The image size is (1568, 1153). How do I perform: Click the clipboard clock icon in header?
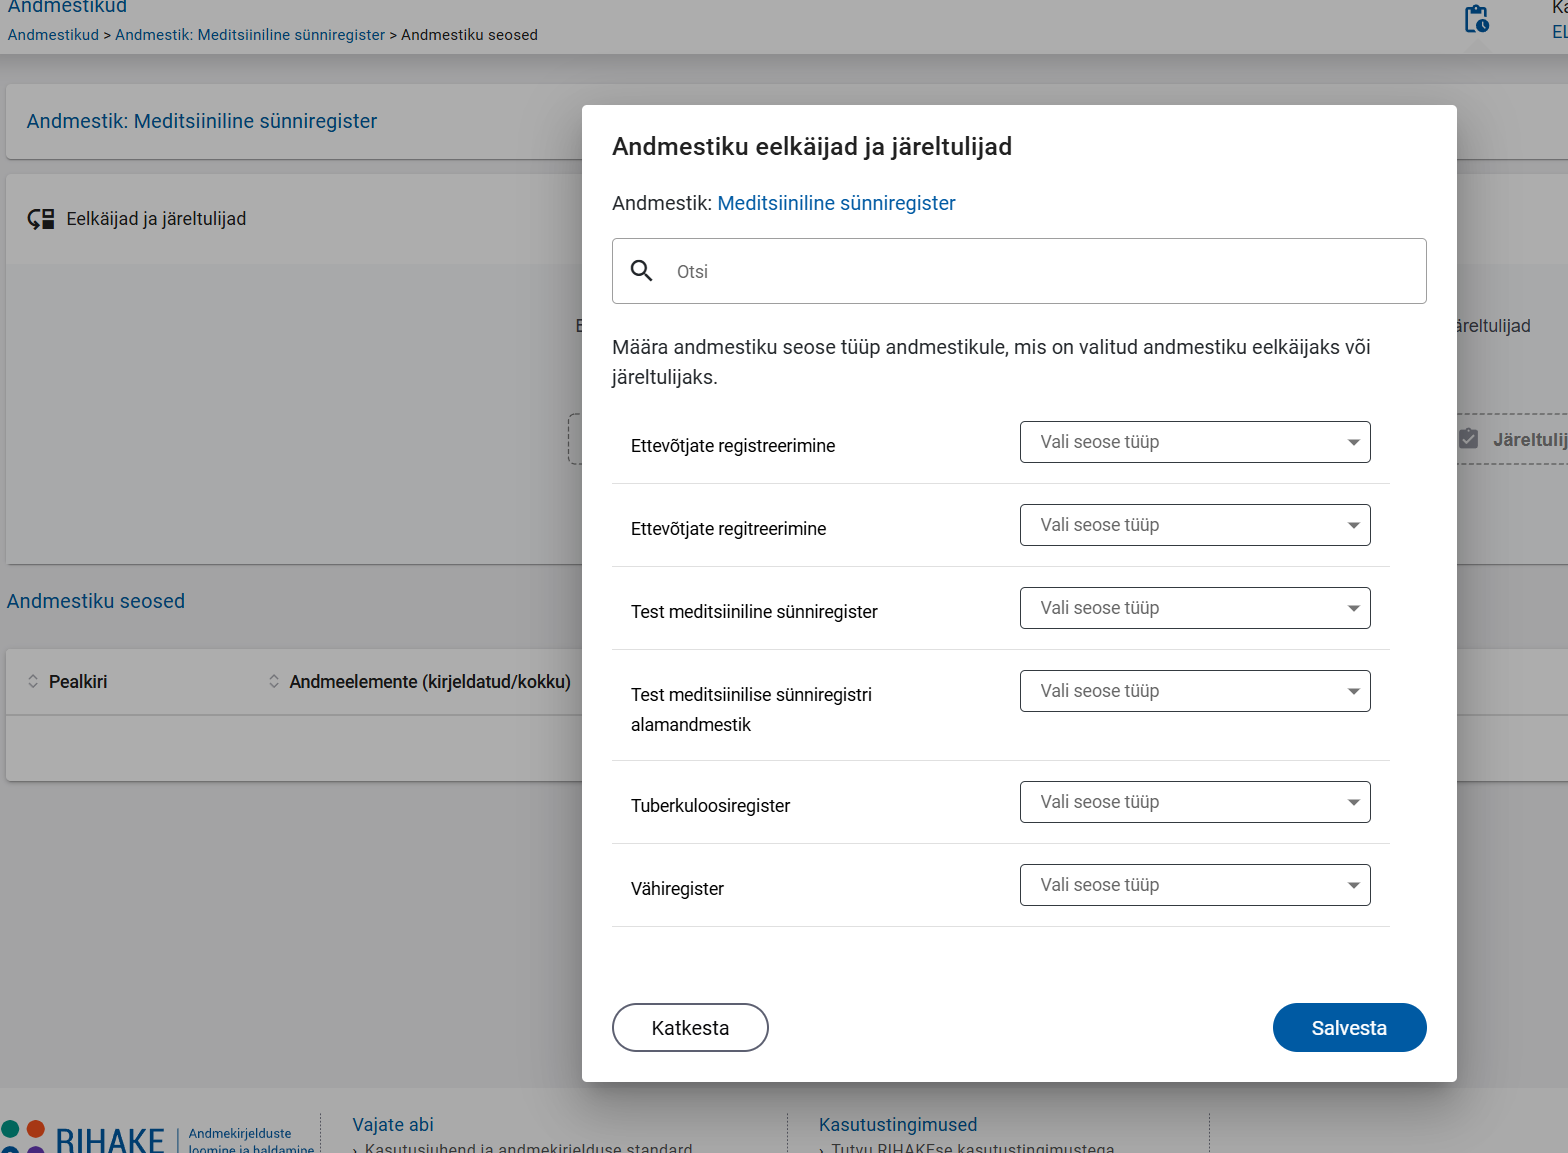(x=1476, y=19)
